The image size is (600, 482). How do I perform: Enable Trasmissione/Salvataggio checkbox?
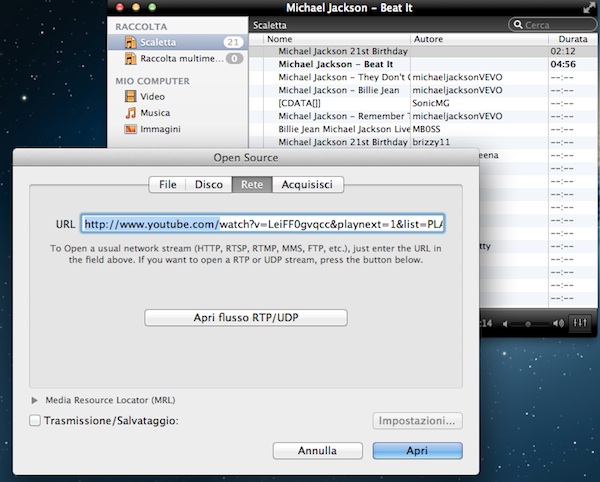(x=35, y=421)
